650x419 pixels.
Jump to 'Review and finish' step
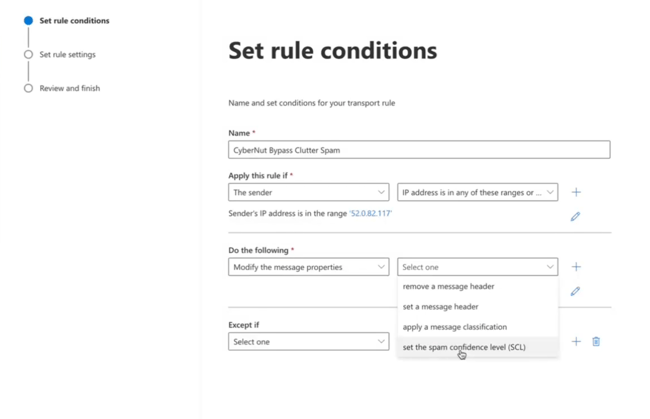click(x=69, y=88)
